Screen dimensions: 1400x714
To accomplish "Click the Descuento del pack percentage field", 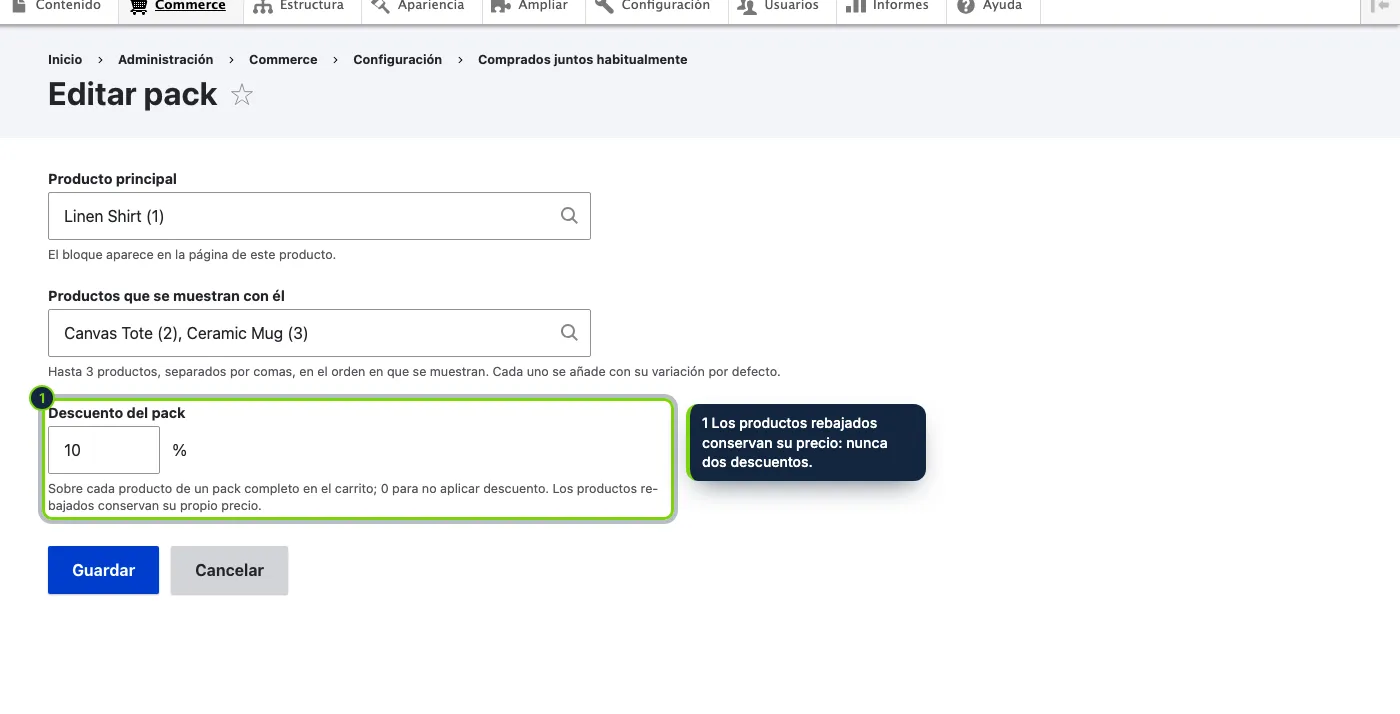I will point(104,450).
